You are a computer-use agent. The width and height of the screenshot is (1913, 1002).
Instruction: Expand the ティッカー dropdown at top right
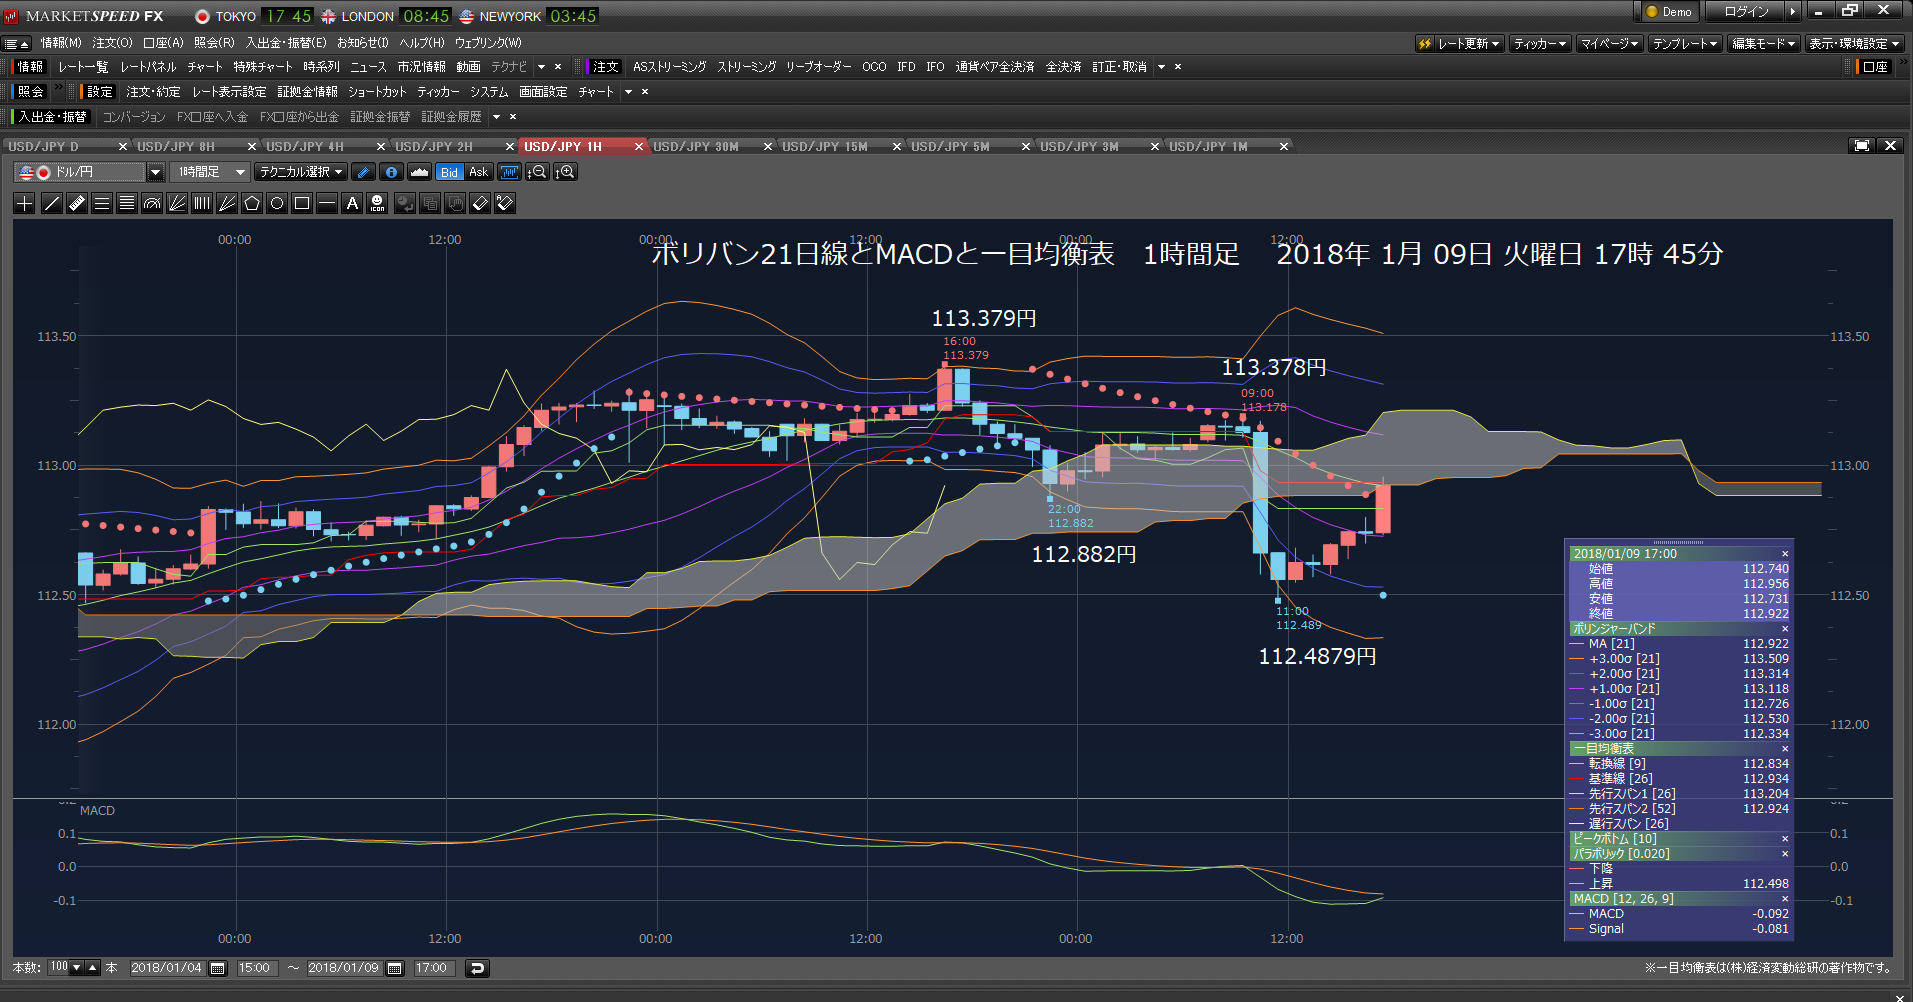coord(1540,43)
